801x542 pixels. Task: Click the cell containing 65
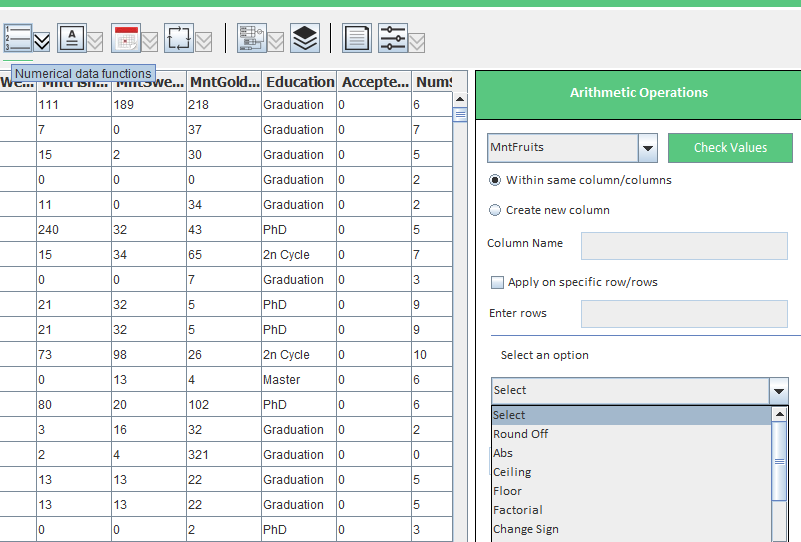pos(224,255)
